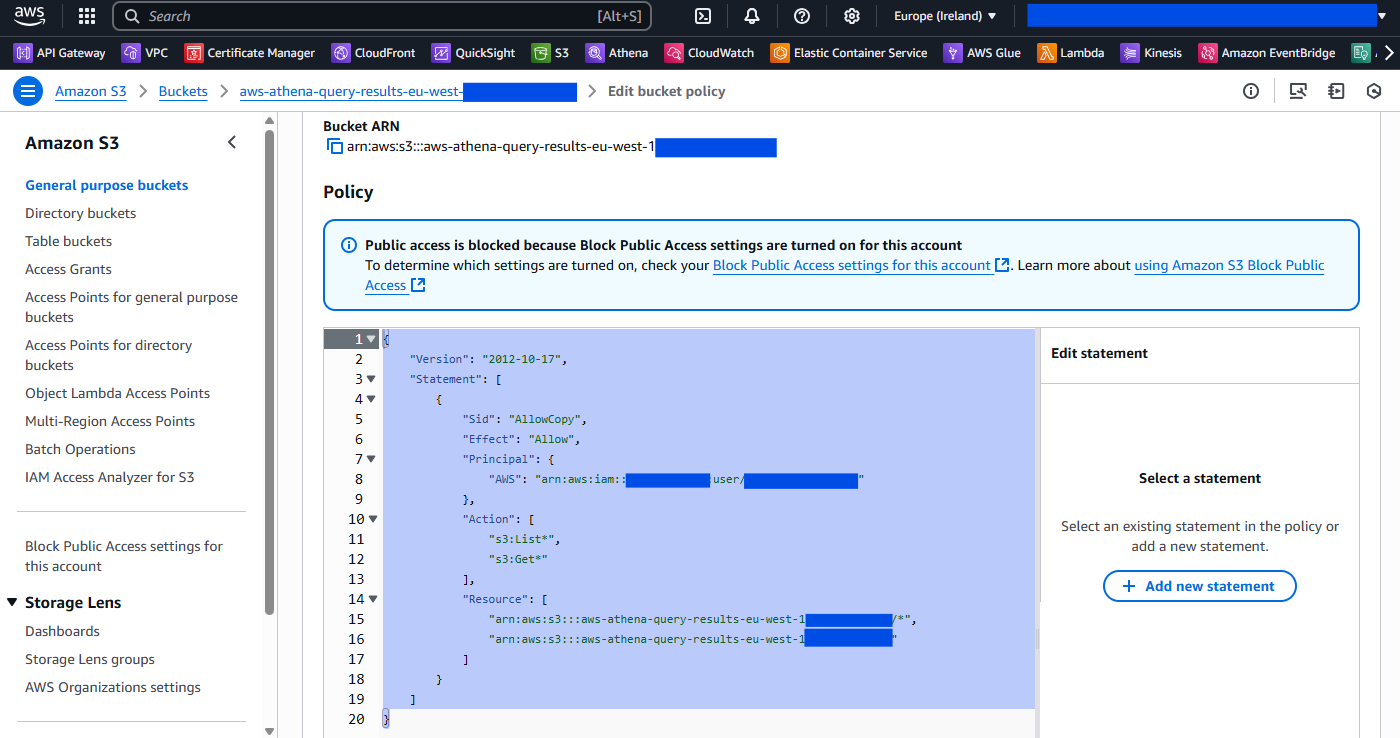
Task: Open IAM Access Analyzer for S3
Action: tap(110, 477)
